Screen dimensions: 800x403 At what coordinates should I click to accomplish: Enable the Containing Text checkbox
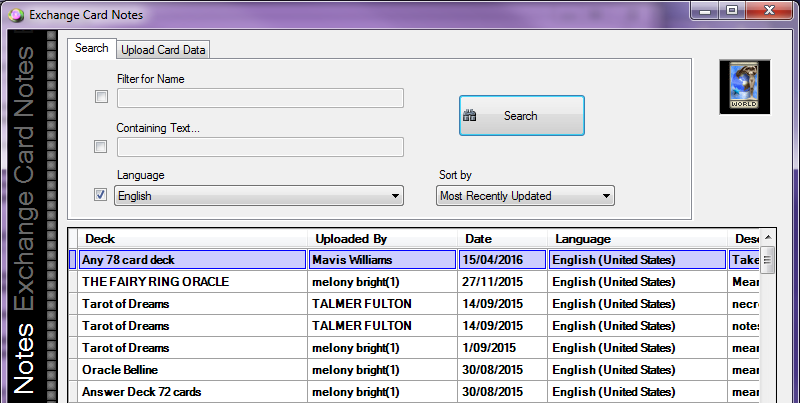point(101,146)
